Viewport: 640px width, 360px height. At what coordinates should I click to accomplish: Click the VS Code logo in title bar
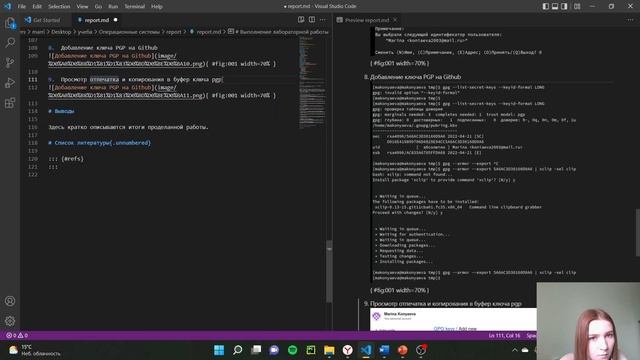(x=7, y=6)
